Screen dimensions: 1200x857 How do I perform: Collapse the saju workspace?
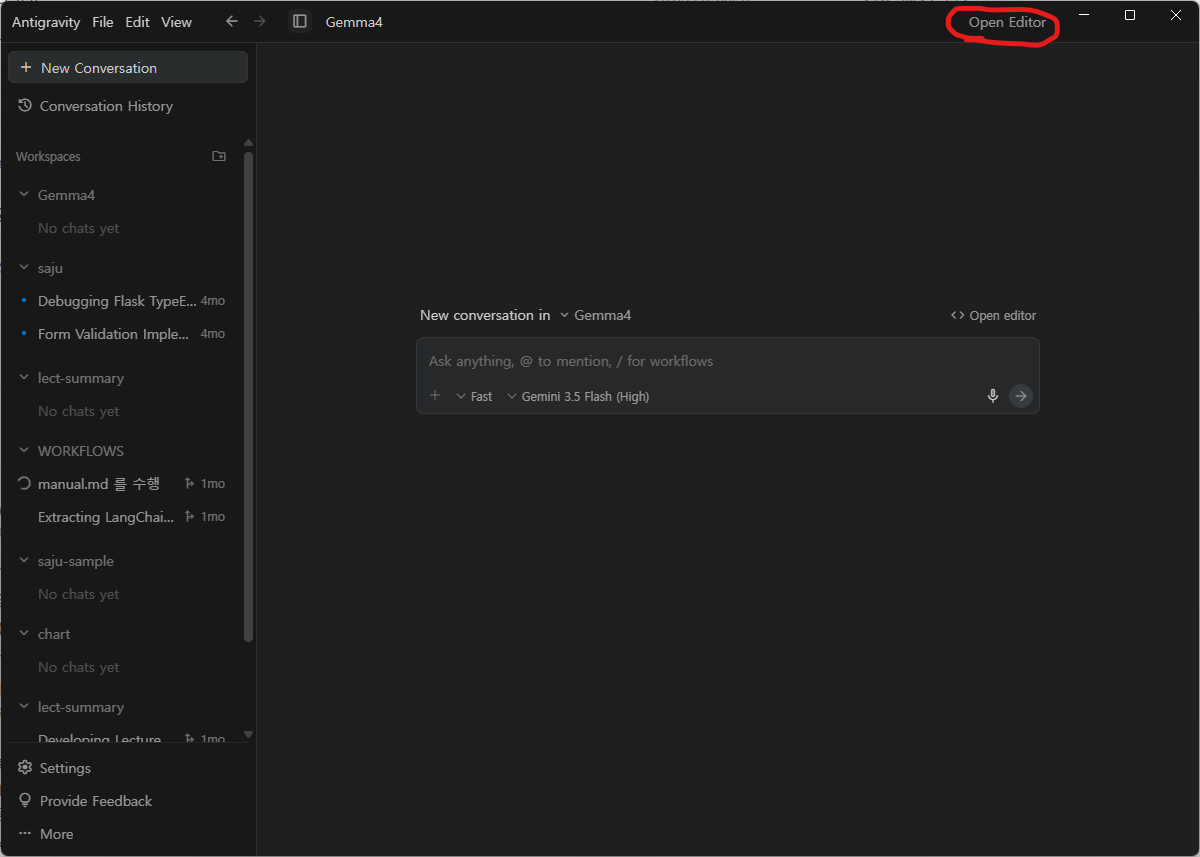click(x=24, y=268)
